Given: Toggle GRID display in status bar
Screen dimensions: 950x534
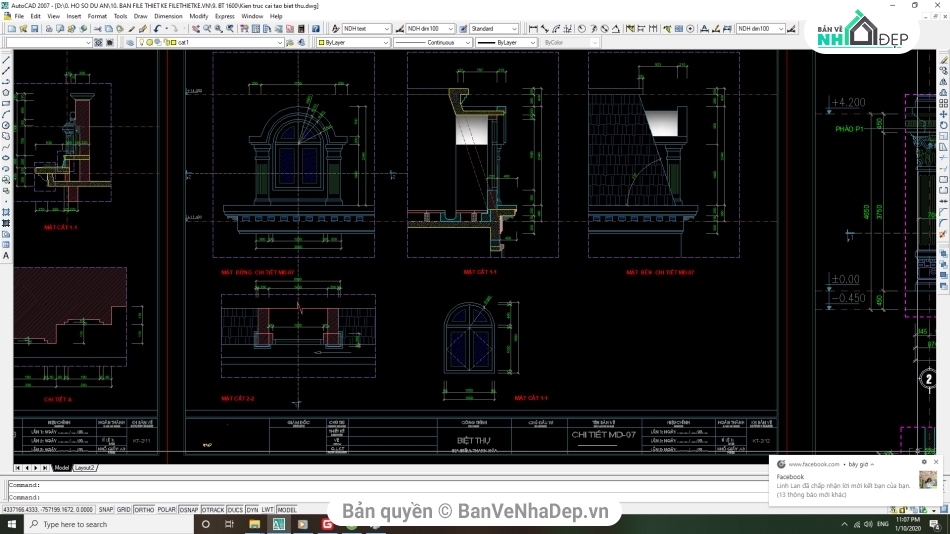Looking at the screenshot, I should [123, 509].
